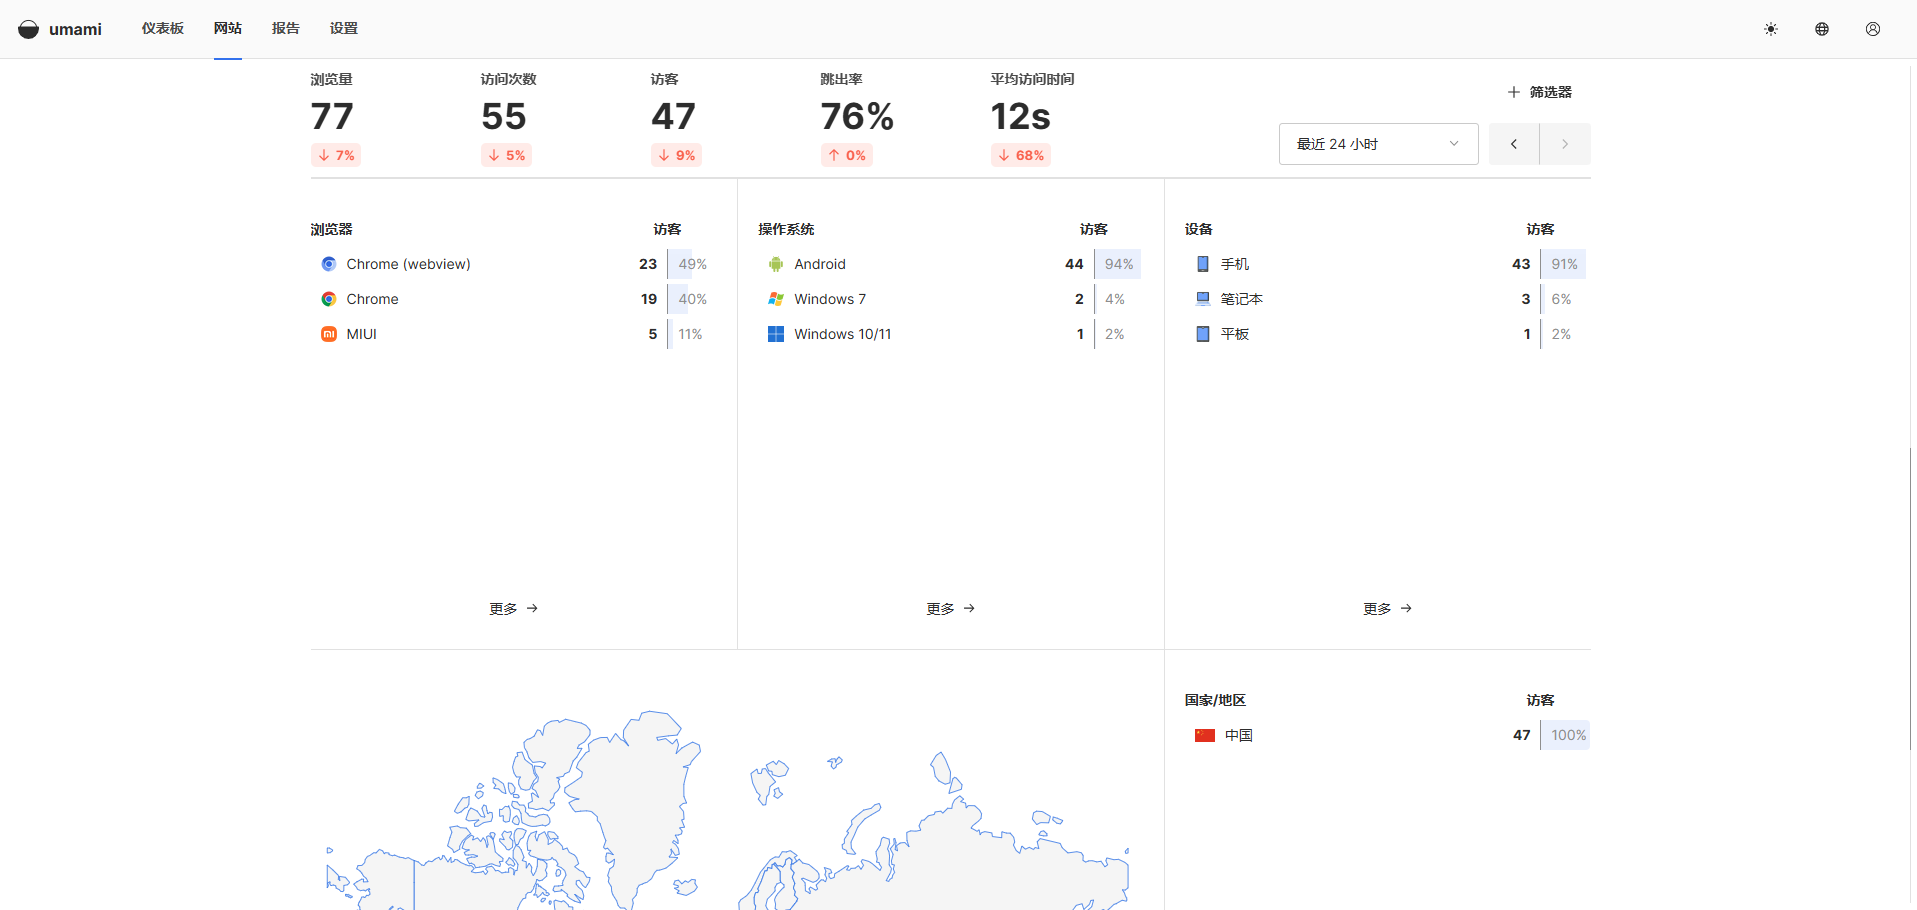Add a filter with 筛选器 button
This screenshot has height=910, width=1917.
pyautogui.click(x=1540, y=92)
